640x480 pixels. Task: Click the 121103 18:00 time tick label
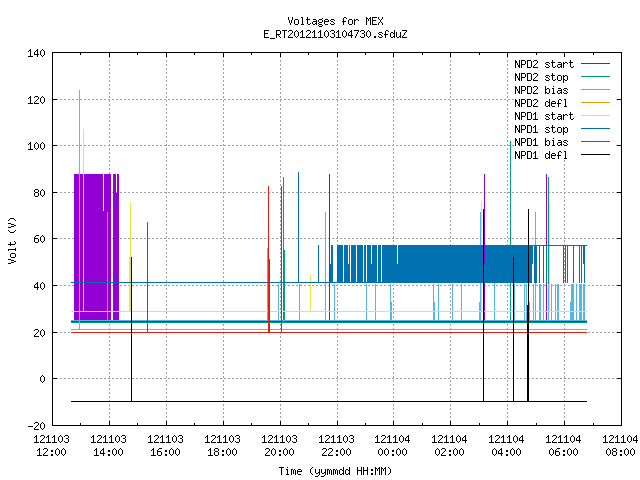pos(222,446)
